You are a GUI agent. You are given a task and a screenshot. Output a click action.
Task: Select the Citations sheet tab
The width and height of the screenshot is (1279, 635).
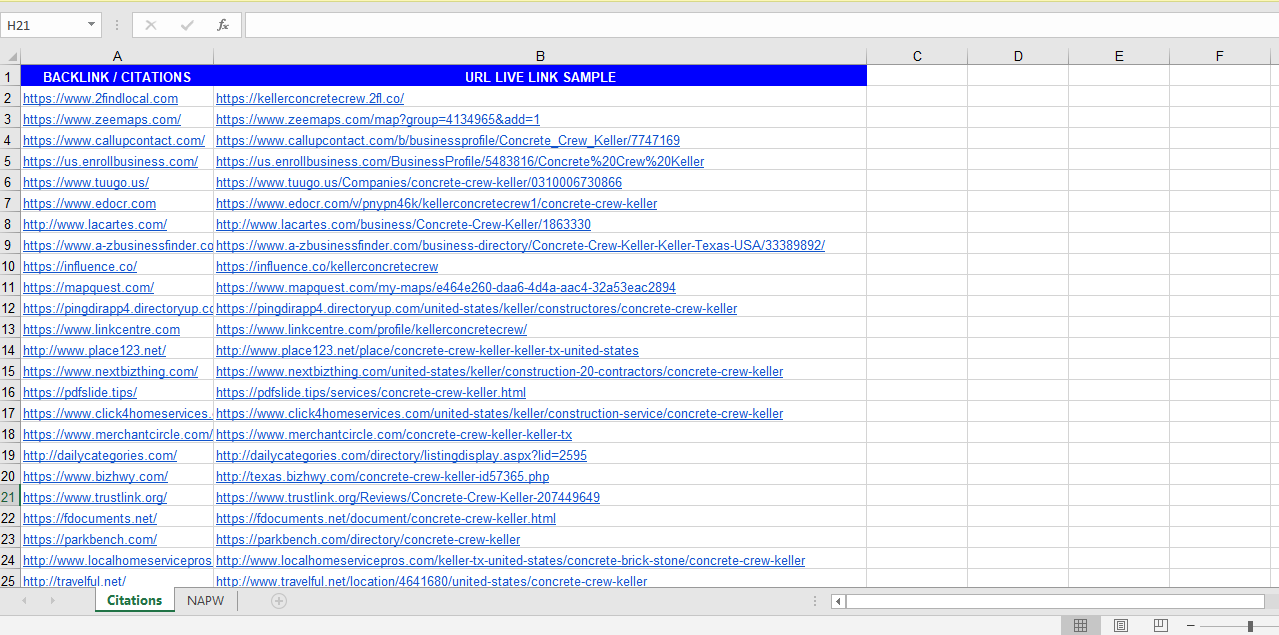(134, 601)
